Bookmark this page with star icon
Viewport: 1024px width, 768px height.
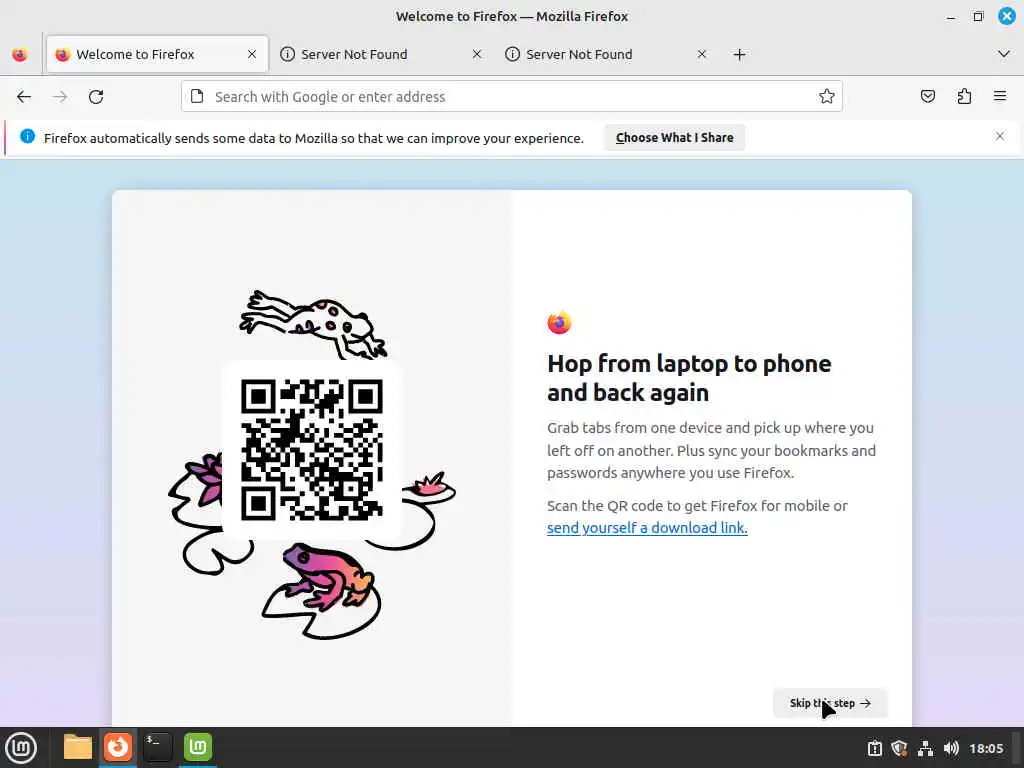coord(827,97)
